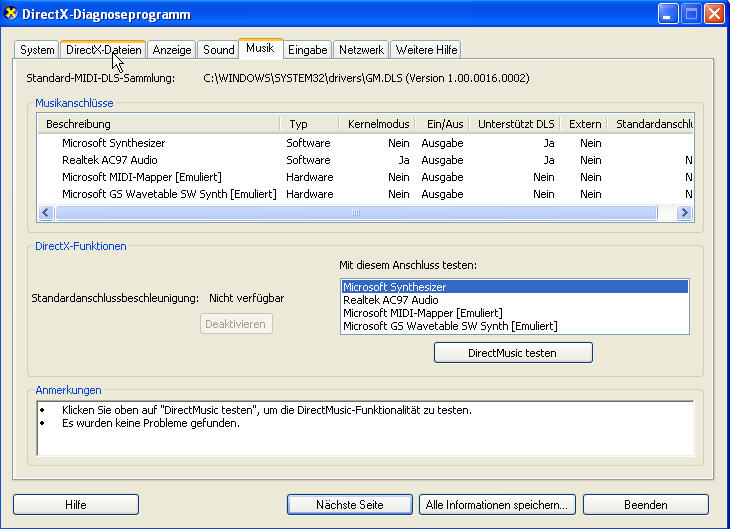This screenshot has width=730, height=529.
Task: Click the Ein/Aus column header
Action: click(x=442, y=124)
